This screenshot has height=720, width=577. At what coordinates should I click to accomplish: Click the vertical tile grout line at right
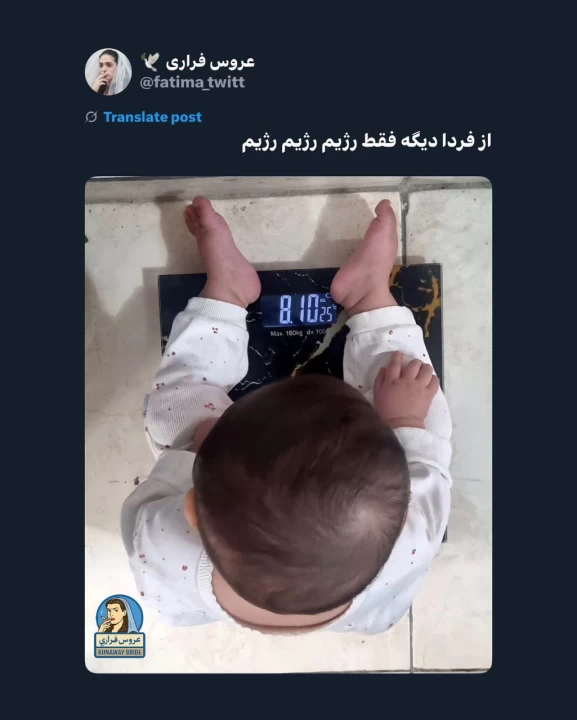[406, 220]
